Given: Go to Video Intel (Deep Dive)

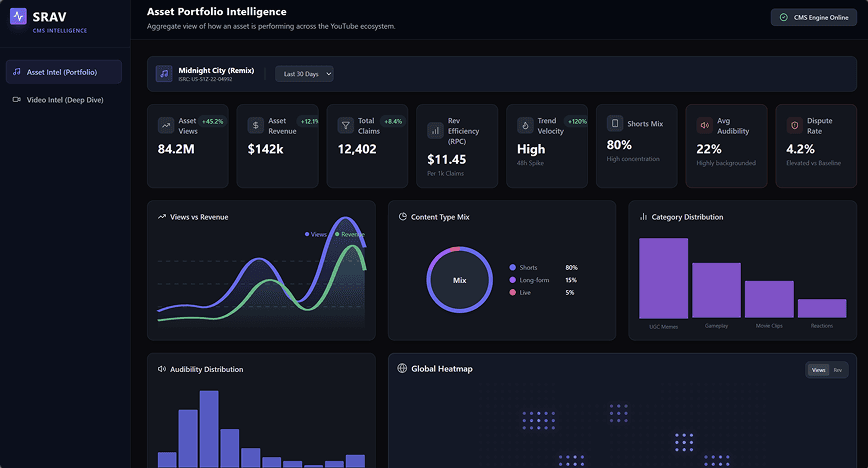Looking at the screenshot, I should point(64,100).
